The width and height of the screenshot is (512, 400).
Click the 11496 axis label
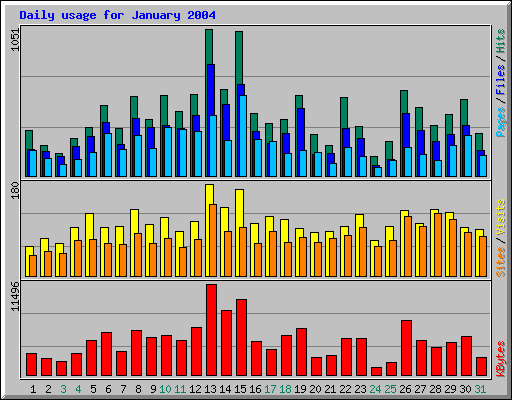15,296
